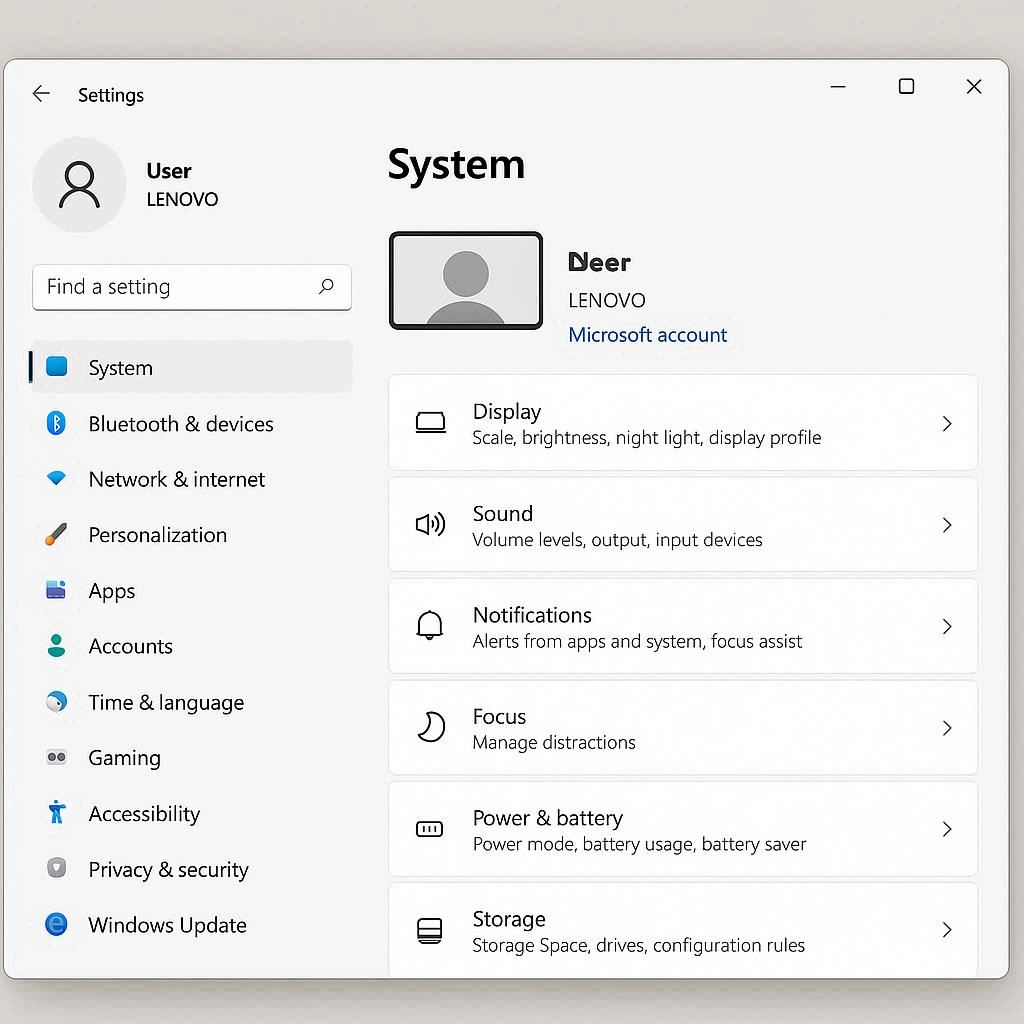Open Power & battery chevron arrow
1024x1024 pixels.
(x=946, y=829)
